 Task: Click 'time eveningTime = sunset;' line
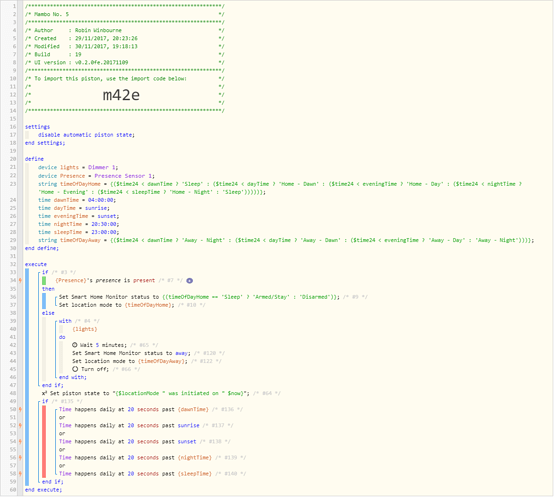79,217
